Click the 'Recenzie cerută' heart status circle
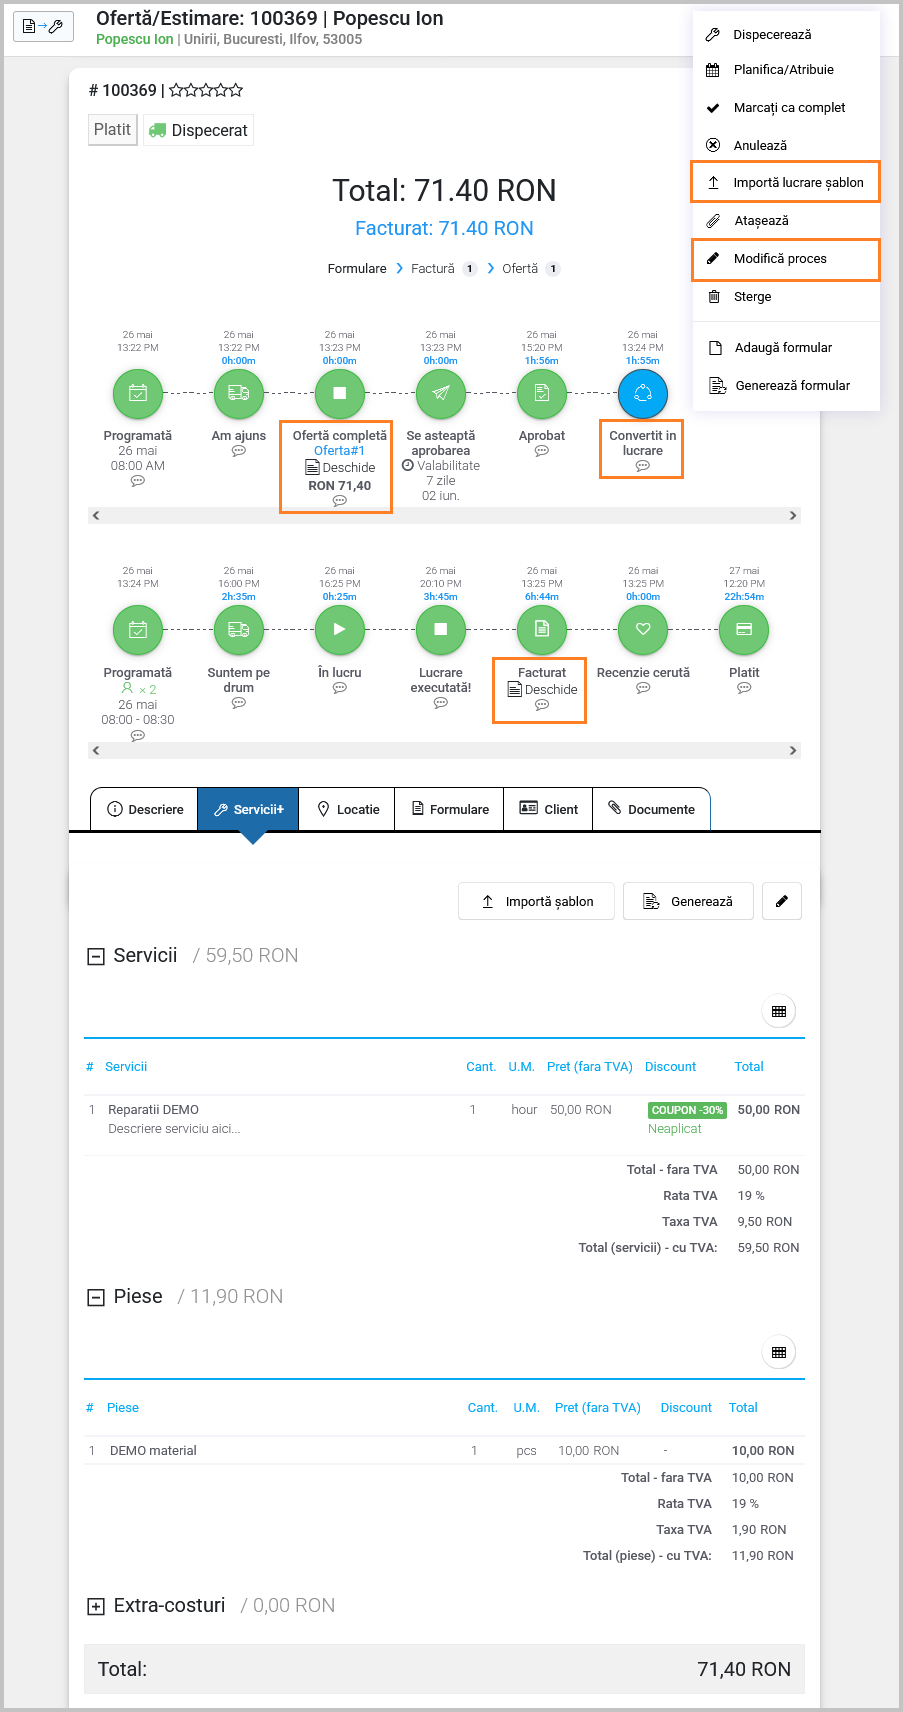This screenshot has height=1712, width=903. pyautogui.click(x=643, y=630)
